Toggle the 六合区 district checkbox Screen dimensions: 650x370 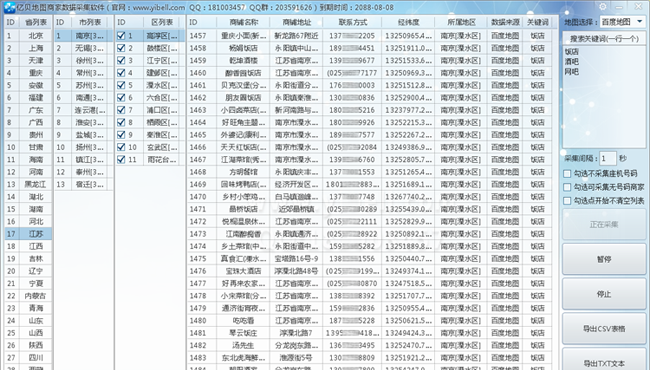pyautogui.click(x=121, y=98)
